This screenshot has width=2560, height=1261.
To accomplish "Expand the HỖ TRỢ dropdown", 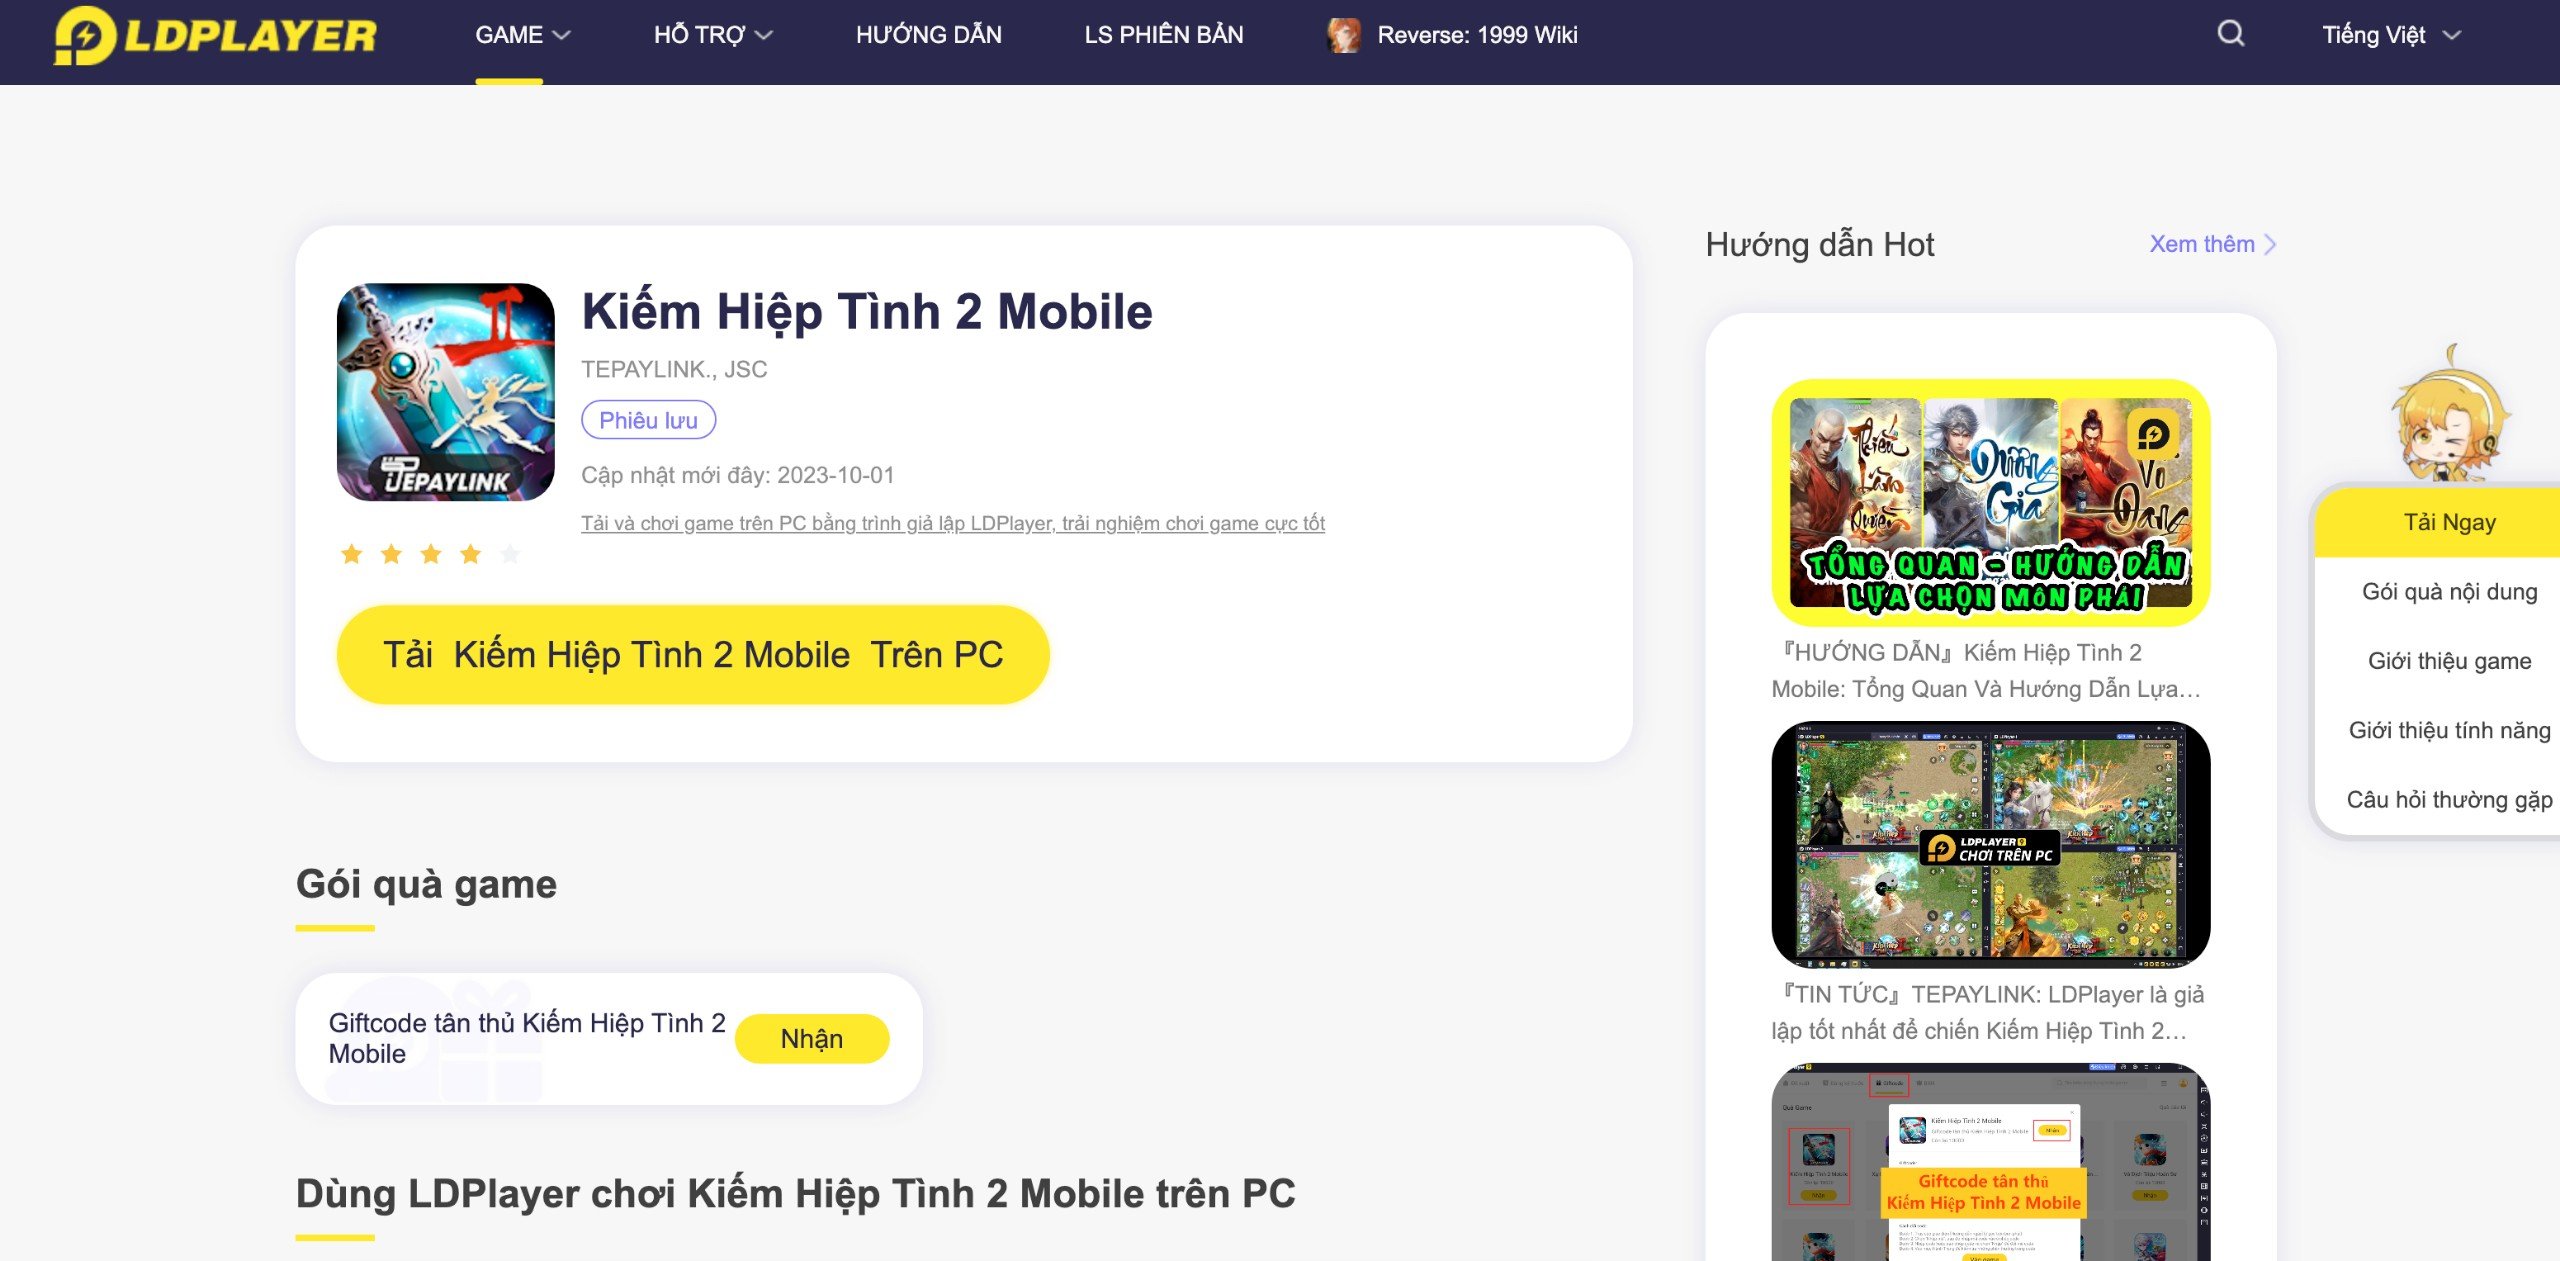I will click(x=712, y=34).
